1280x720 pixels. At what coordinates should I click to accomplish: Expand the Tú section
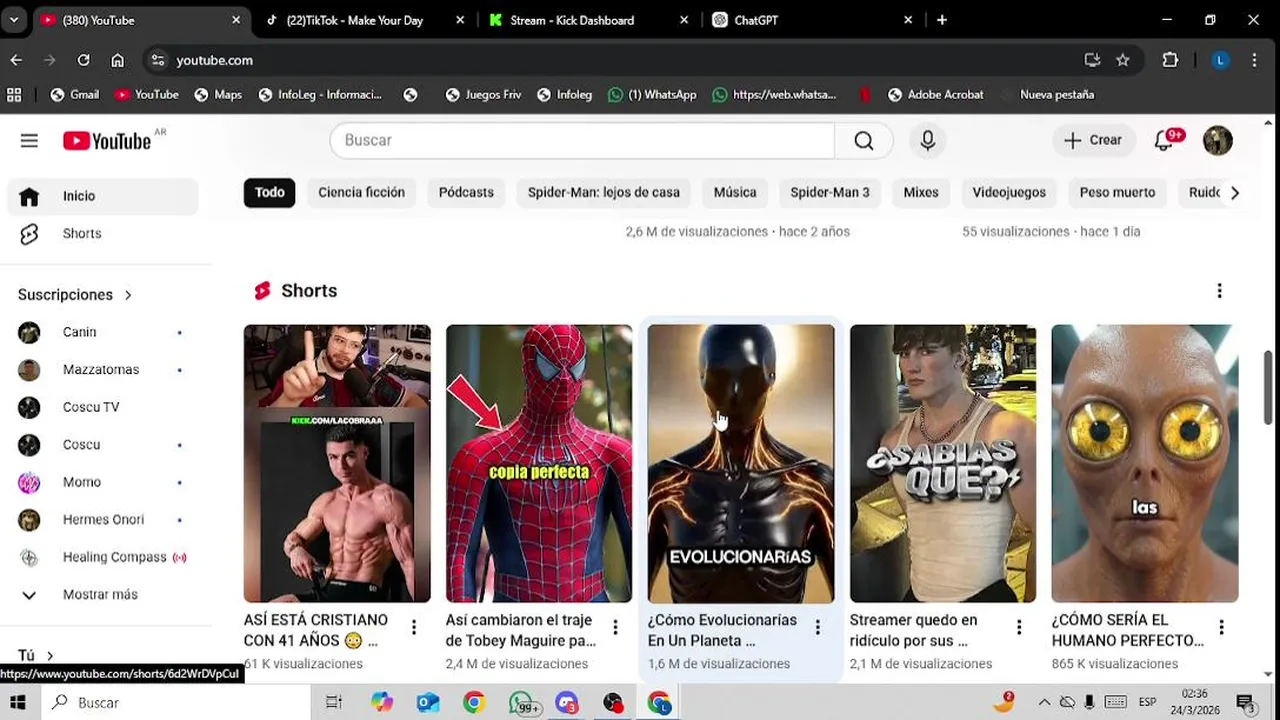coord(36,655)
